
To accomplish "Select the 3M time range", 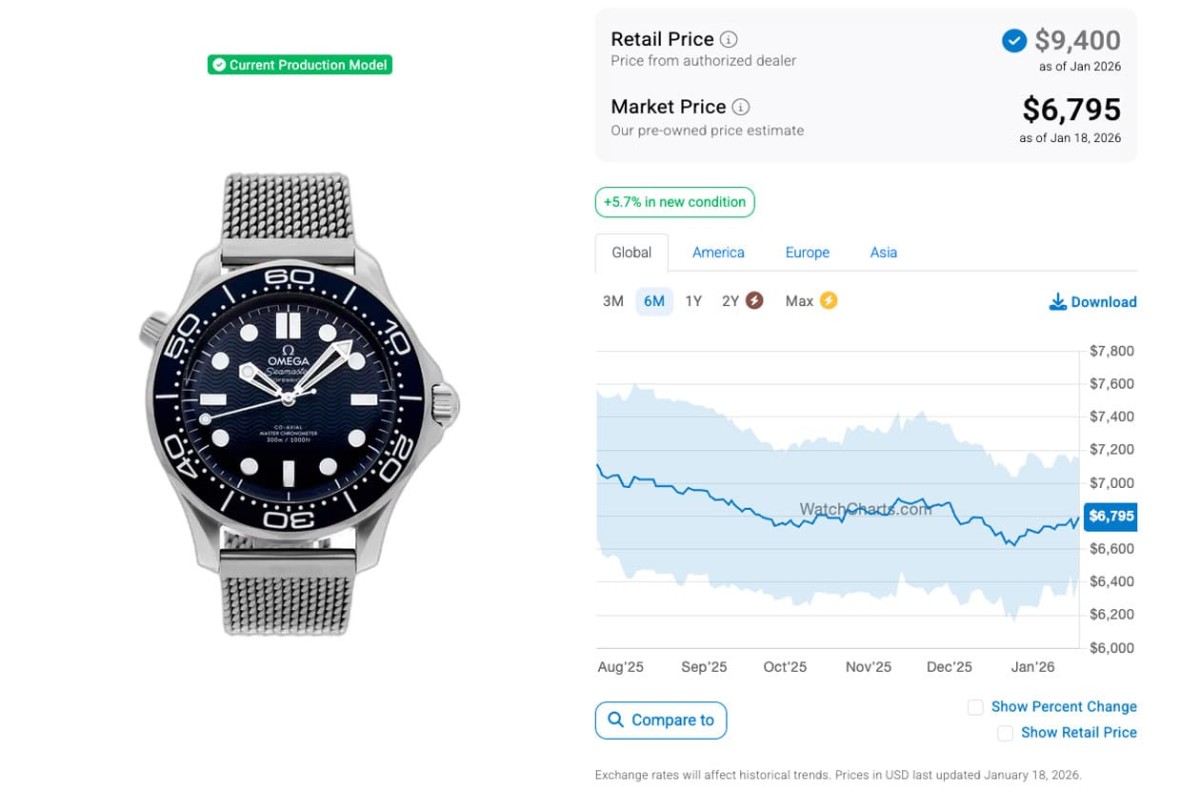I will point(613,301).
